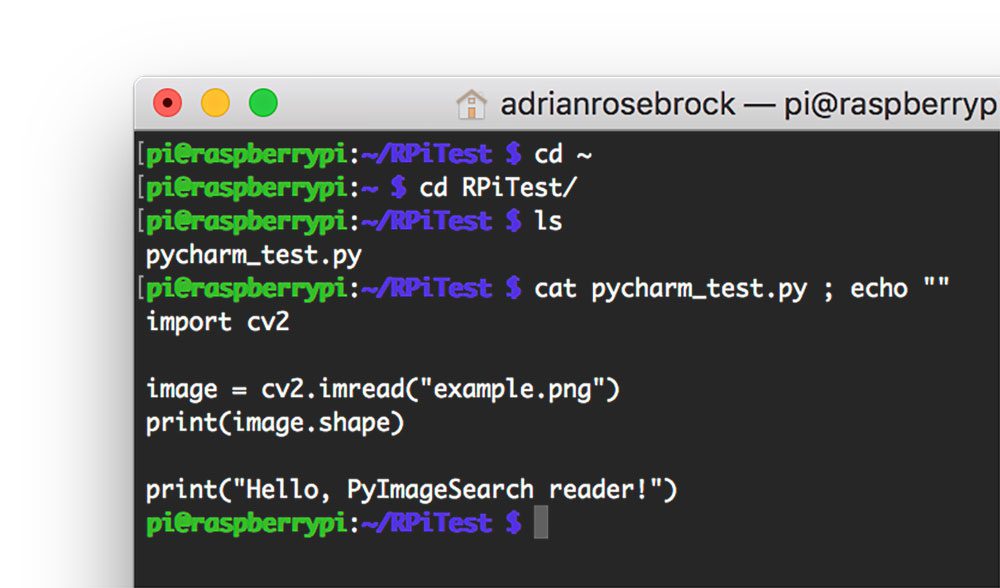
Task: Click the red close window button
Action: pyautogui.click(x=168, y=103)
